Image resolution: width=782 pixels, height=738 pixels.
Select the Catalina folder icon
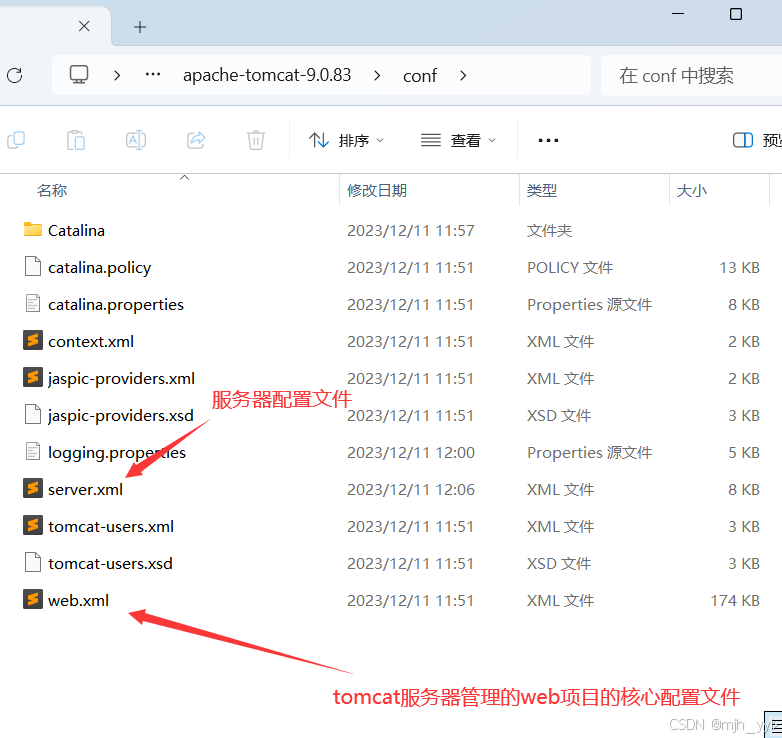[x=33, y=229]
